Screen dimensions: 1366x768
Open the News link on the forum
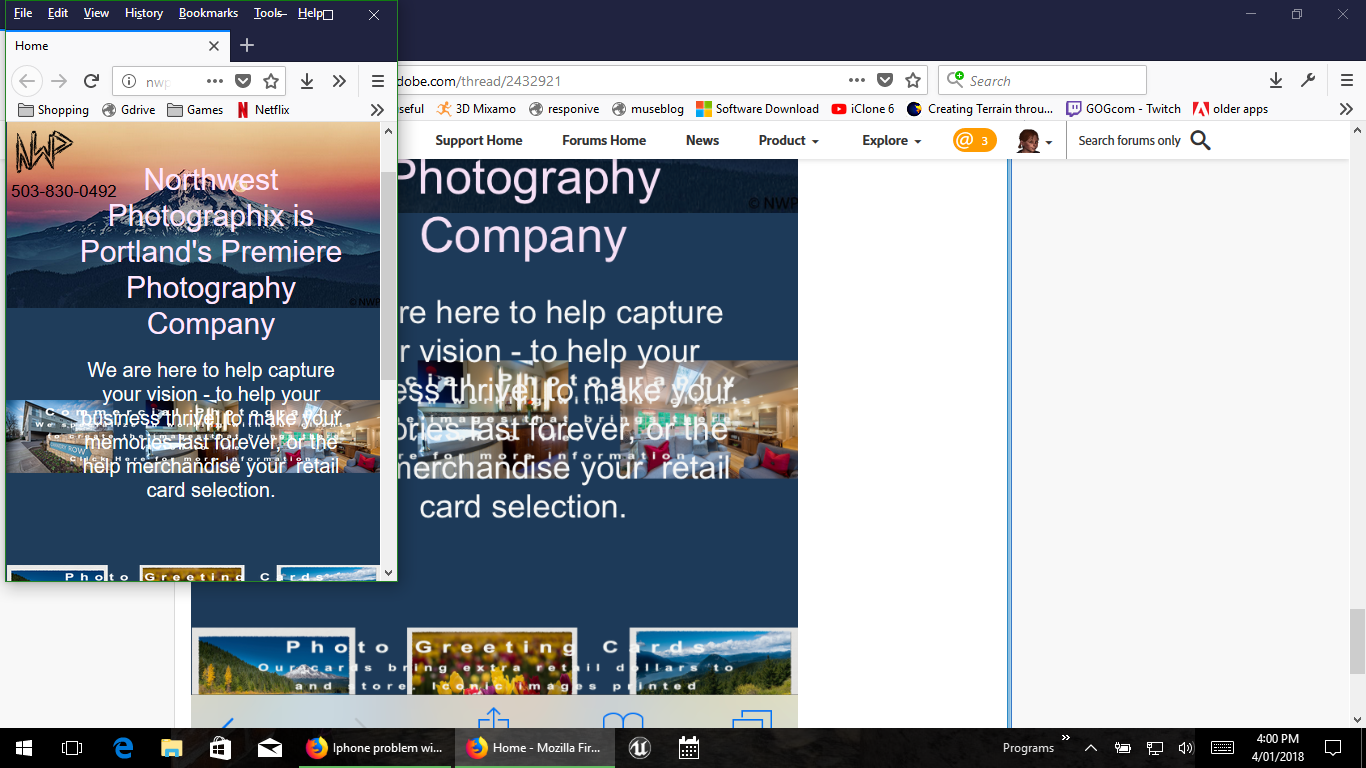pos(702,141)
